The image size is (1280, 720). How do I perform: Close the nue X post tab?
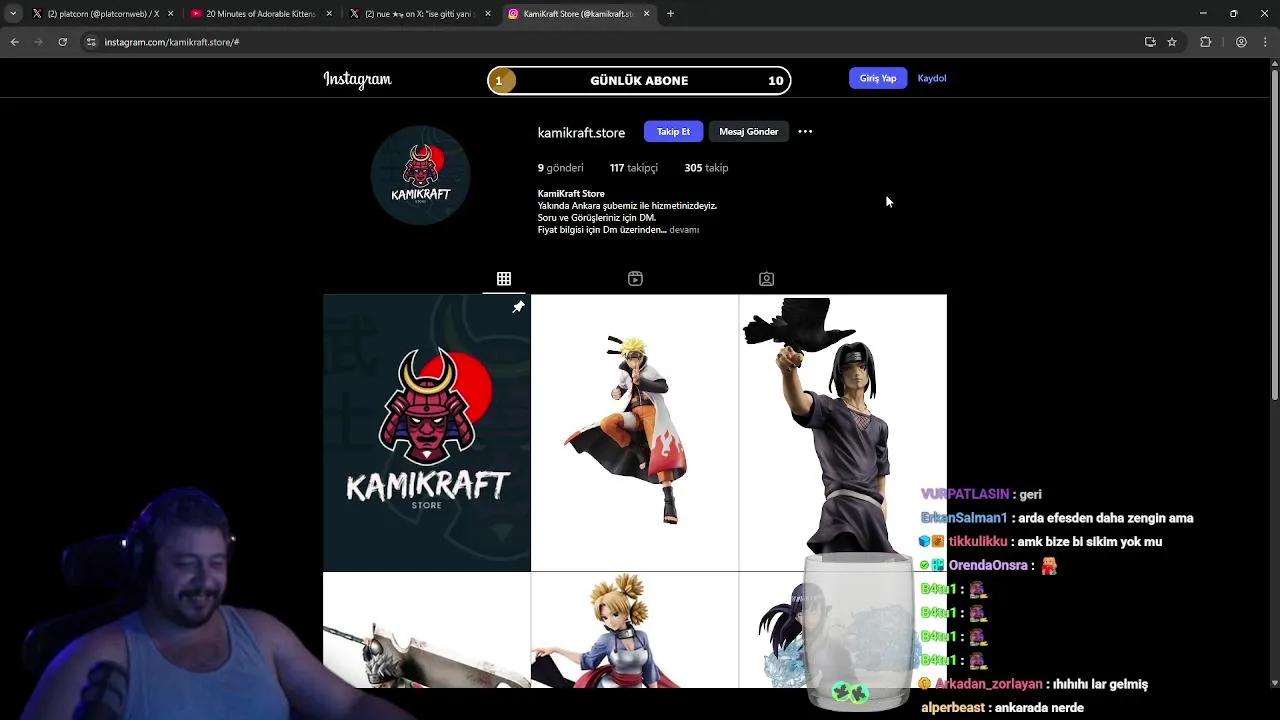coord(487,14)
